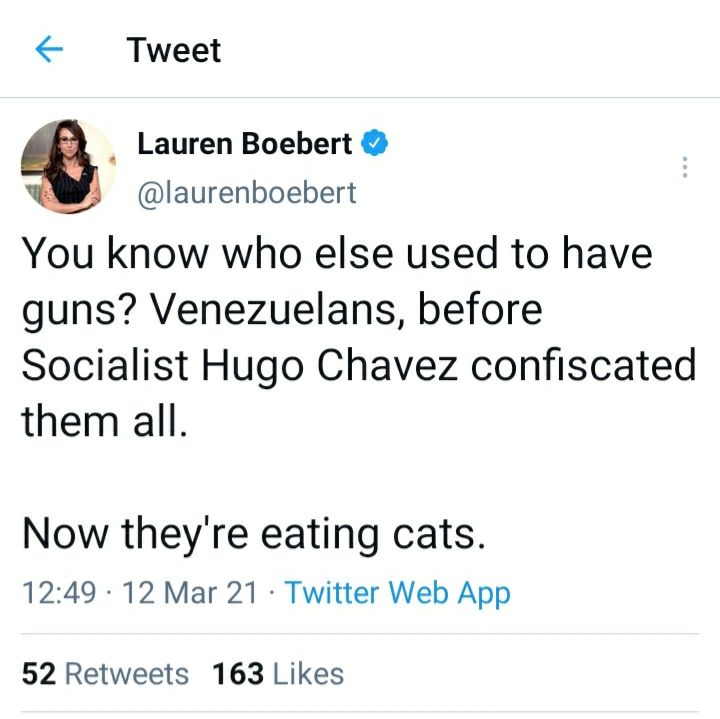
Task: Tap the back arrow
Action: click(49, 49)
